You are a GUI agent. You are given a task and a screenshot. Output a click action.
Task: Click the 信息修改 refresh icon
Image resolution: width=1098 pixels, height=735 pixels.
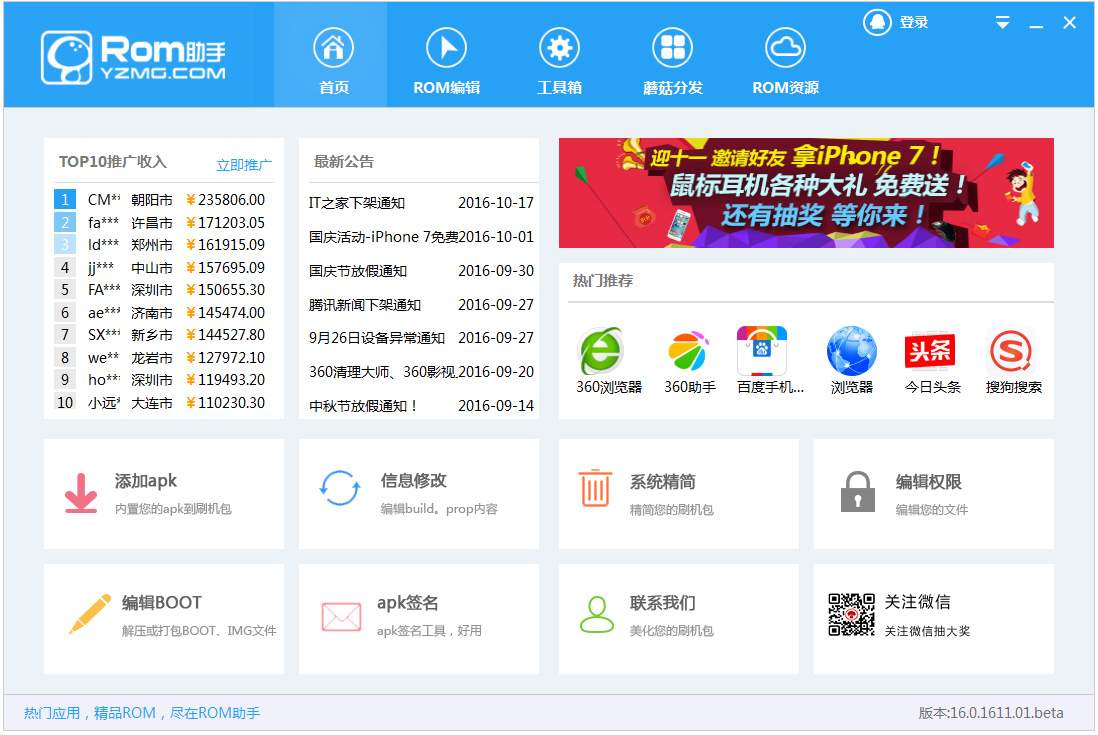click(x=340, y=488)
